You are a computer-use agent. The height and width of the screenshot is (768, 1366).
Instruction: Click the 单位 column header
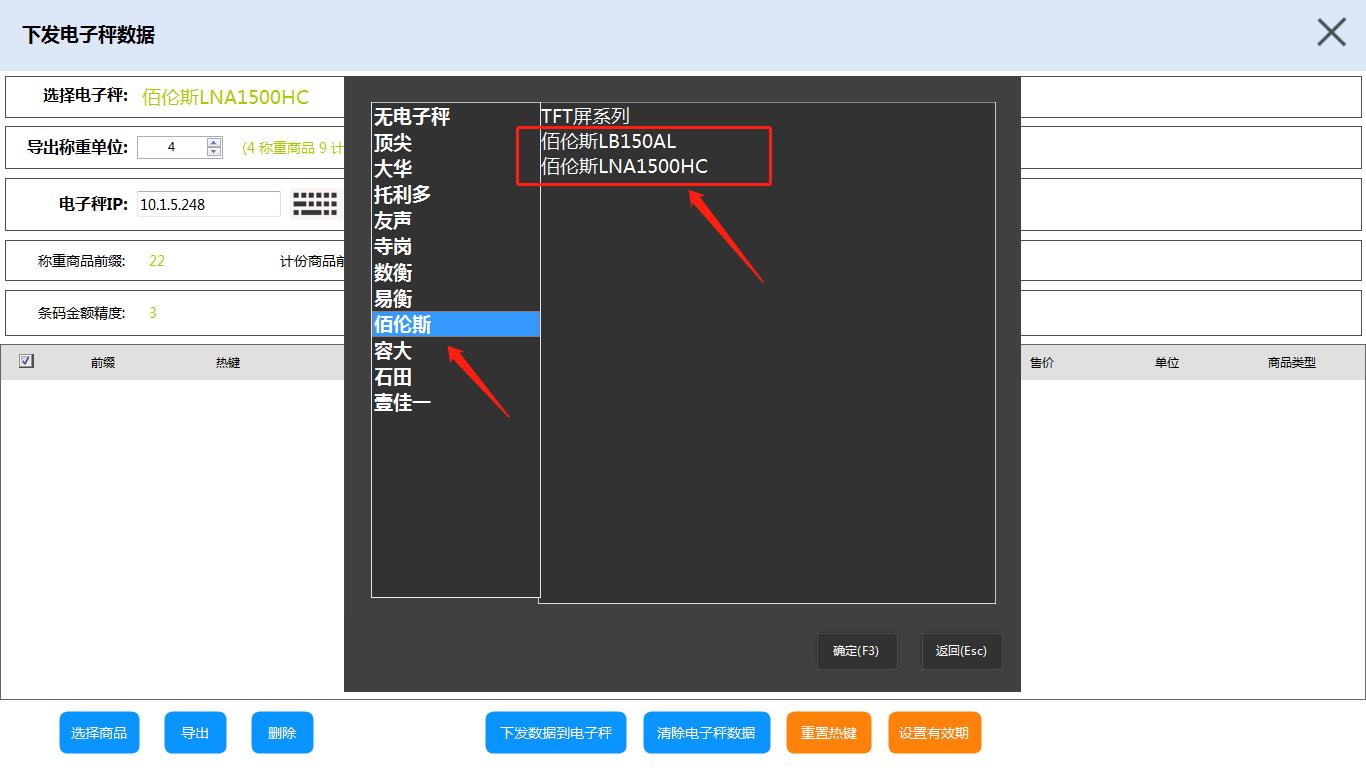pyautogui.click(x=1167, y=363)
